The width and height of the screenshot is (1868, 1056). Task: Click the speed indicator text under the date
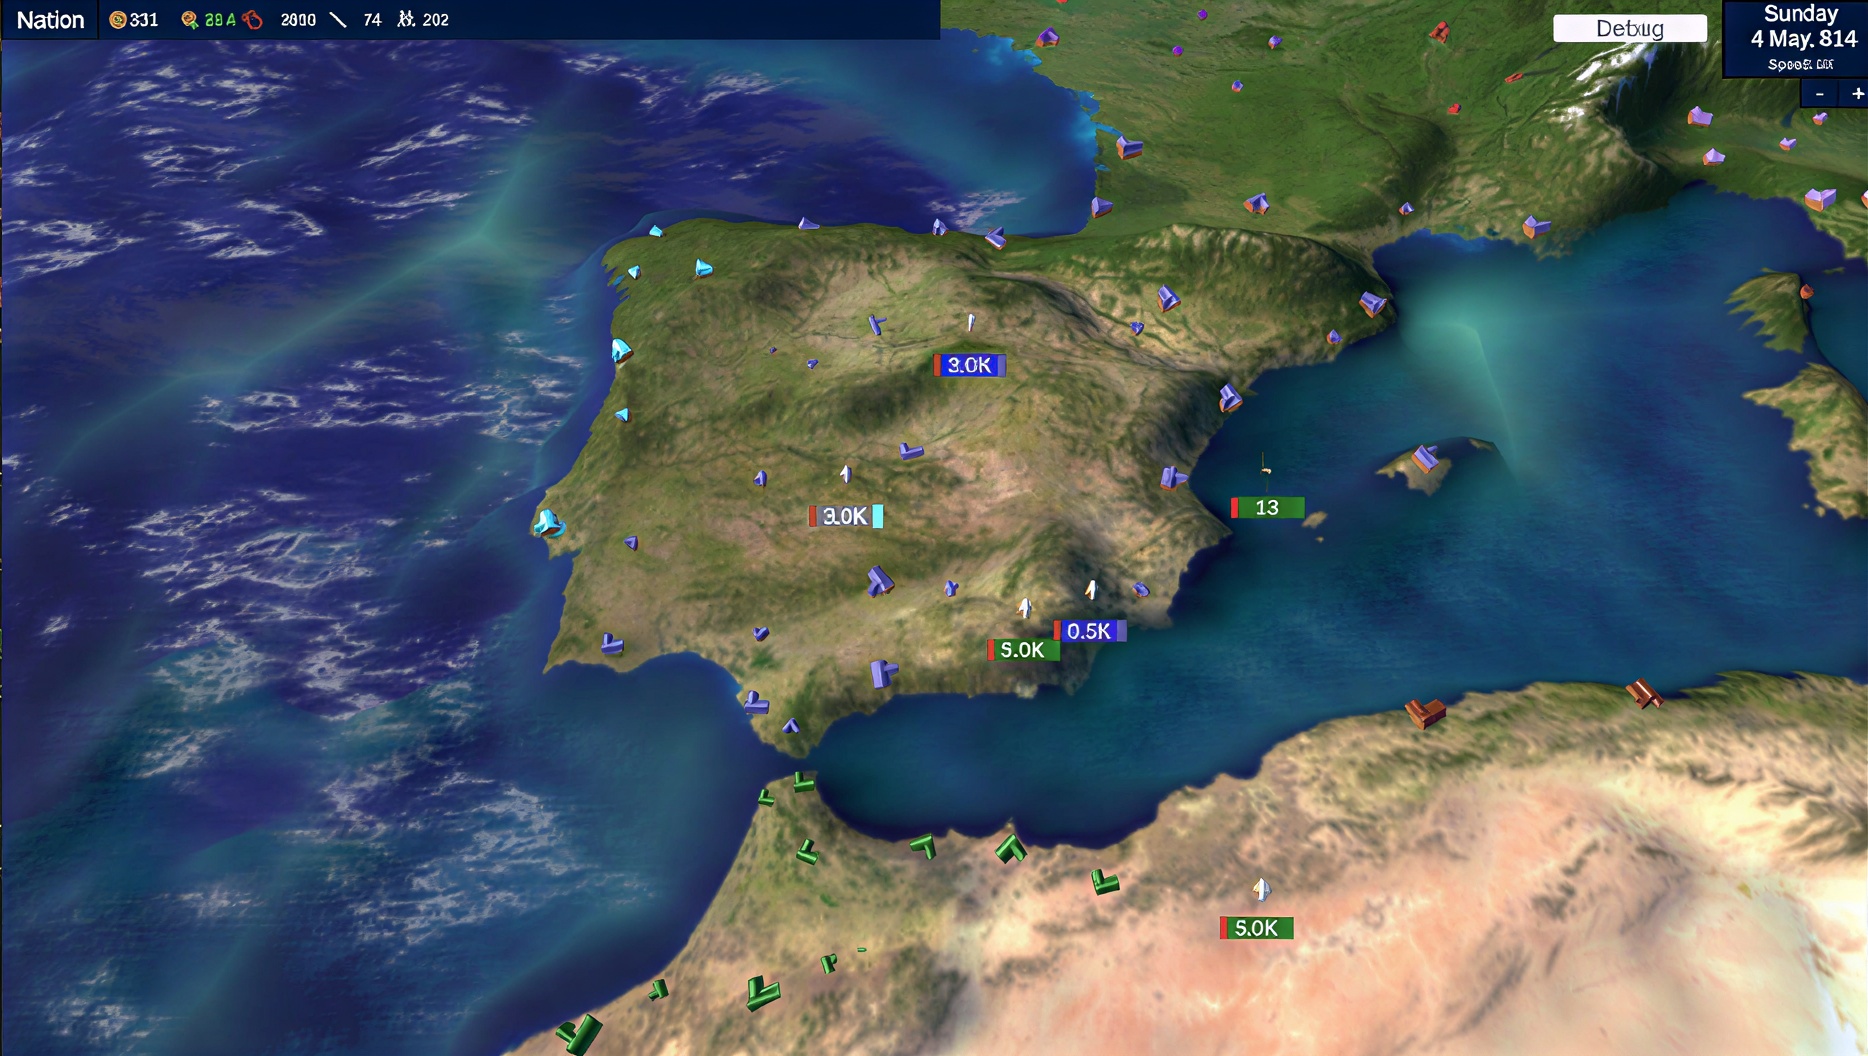(1800, 65)
